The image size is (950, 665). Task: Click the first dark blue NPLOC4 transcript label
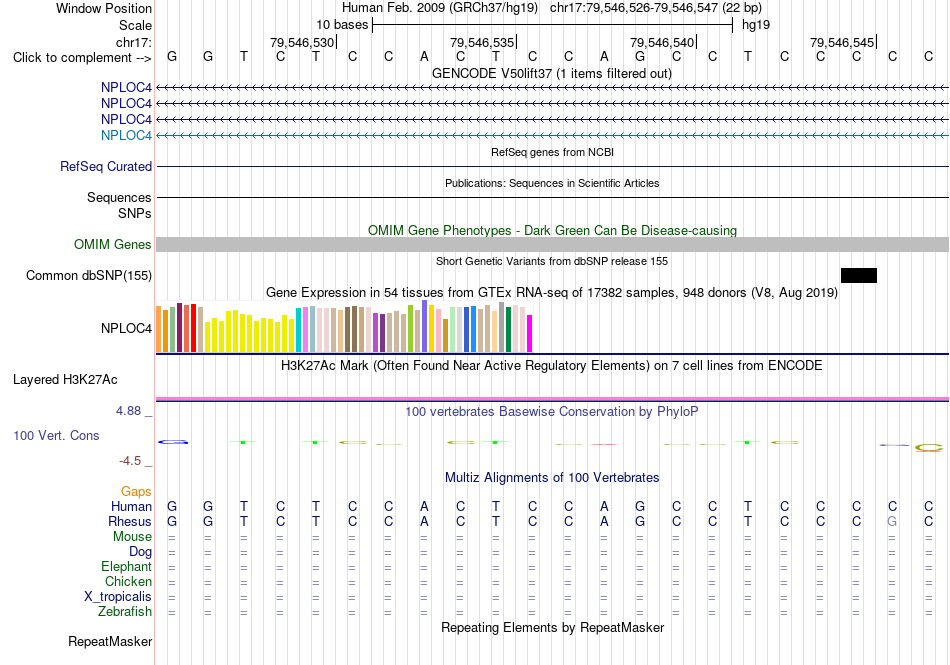click(126, 88)
